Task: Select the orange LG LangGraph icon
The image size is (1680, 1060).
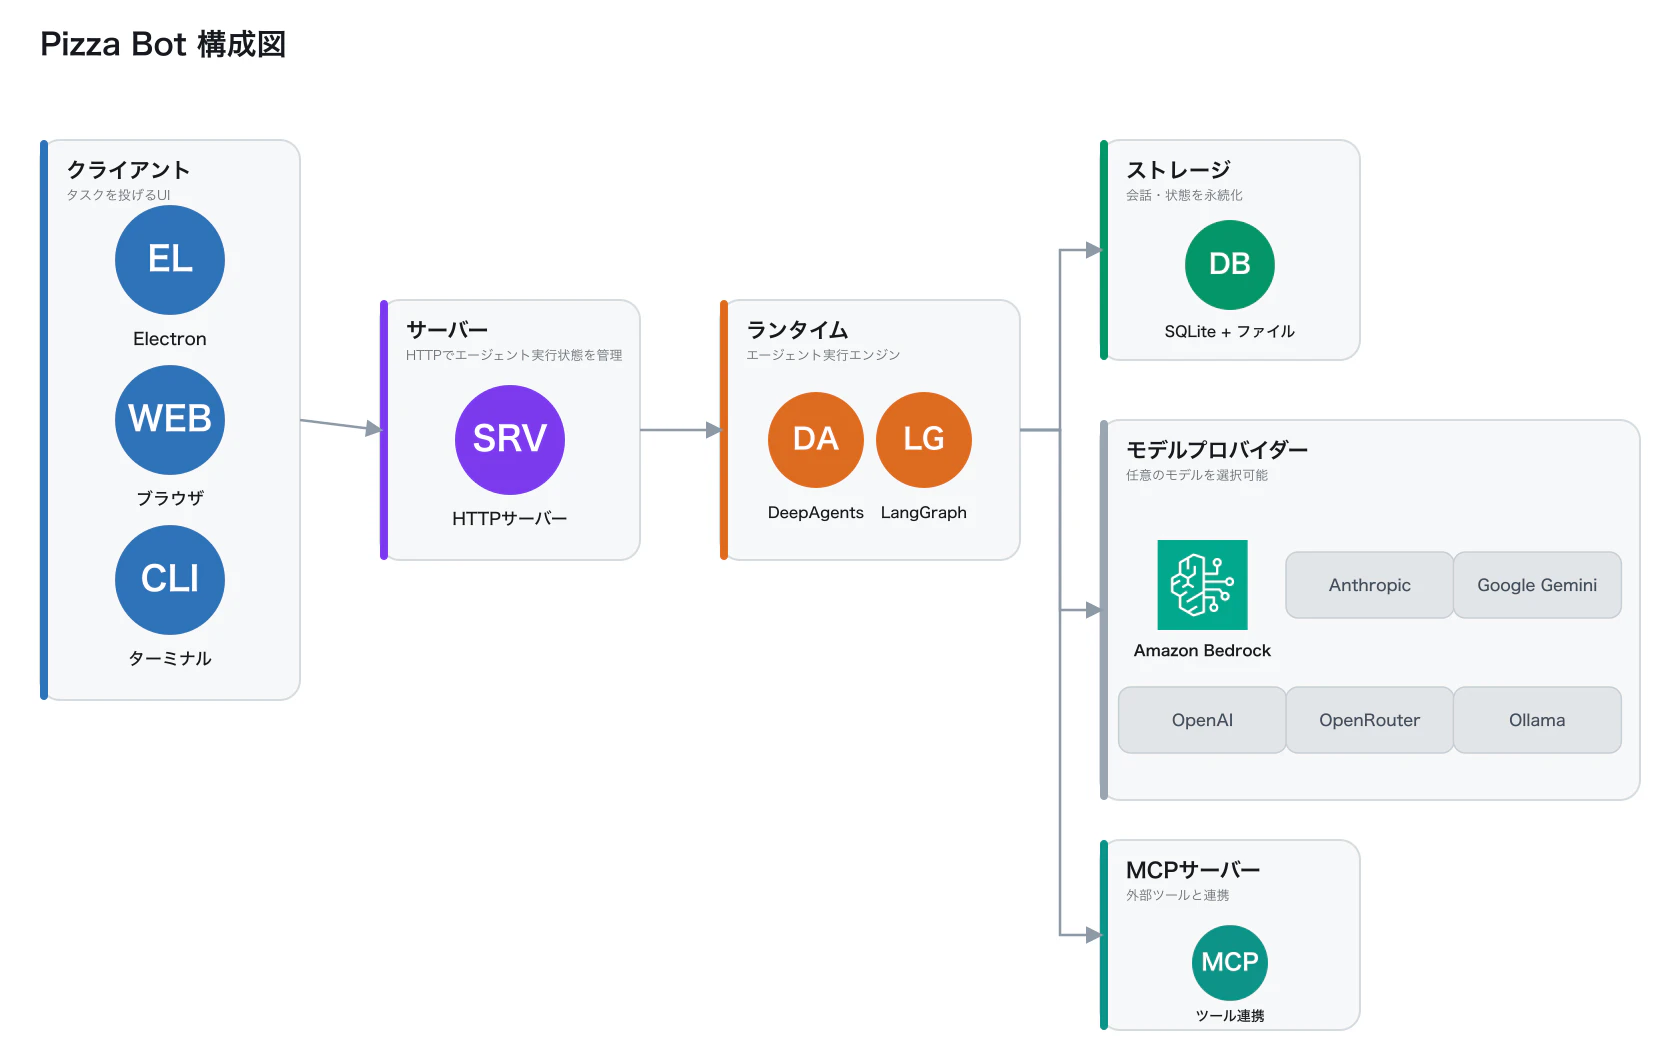Action: click(x=924, y=440)
